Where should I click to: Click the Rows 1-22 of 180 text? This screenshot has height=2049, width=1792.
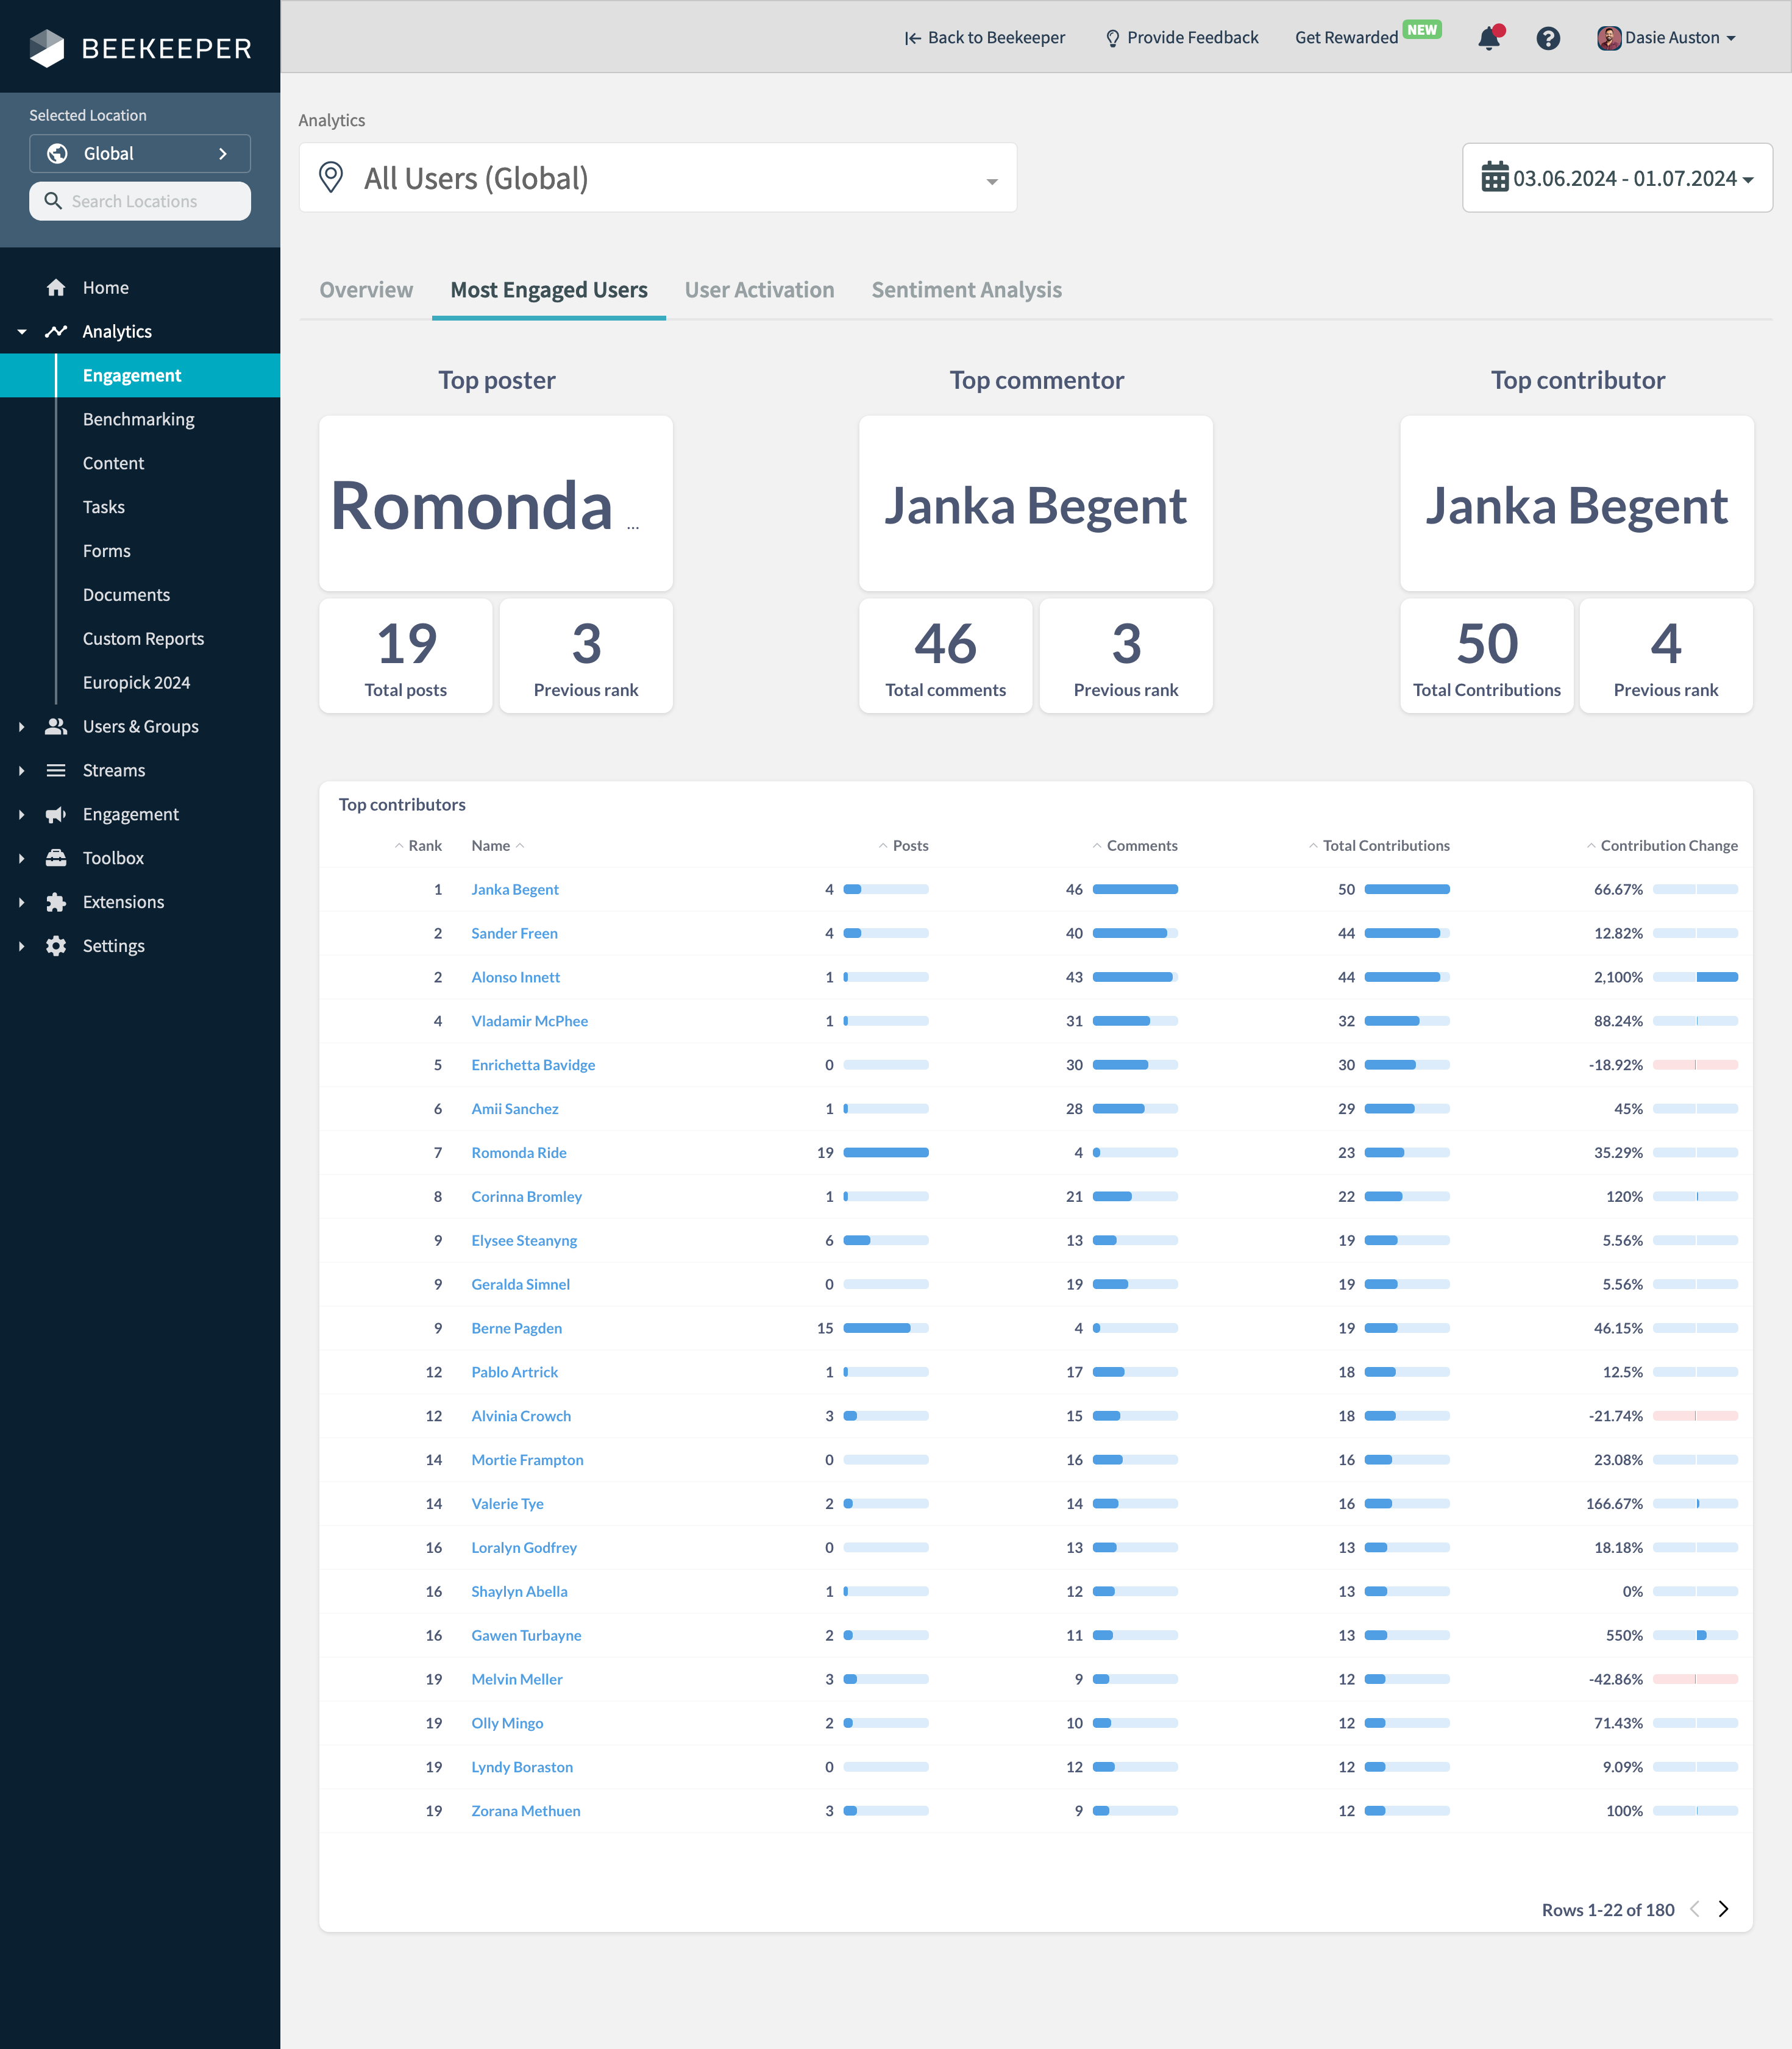click(x=1608, y=1909)
